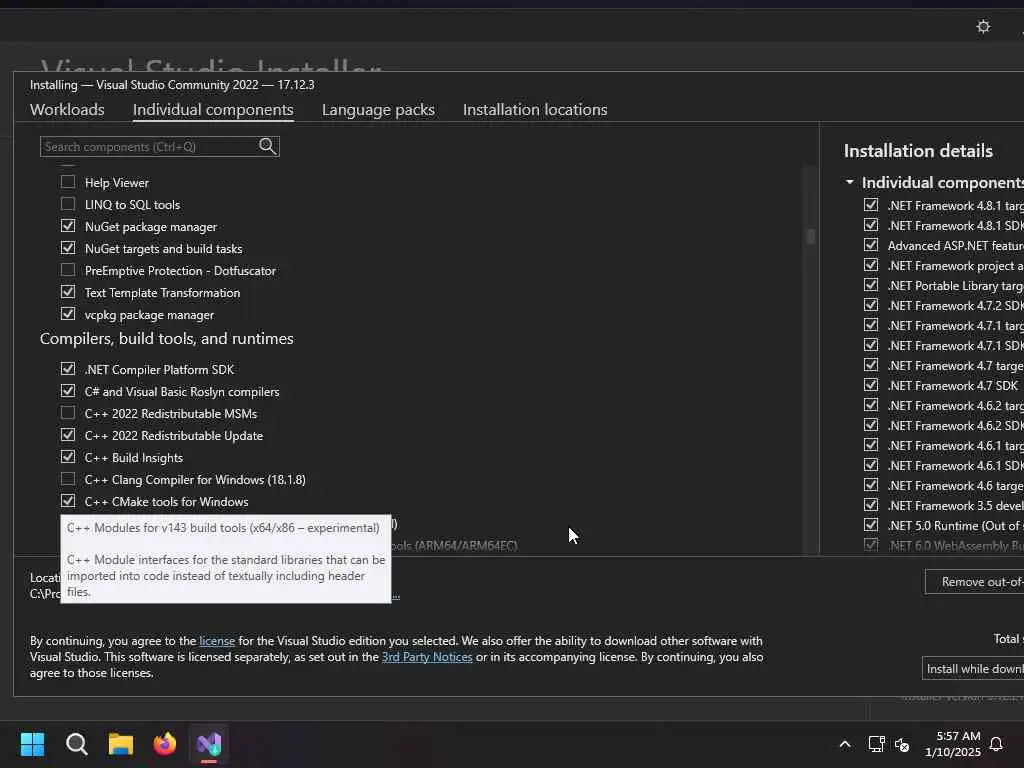Screen dimensions: 1024x768
Task: Uncheck C++ Build Insights
Action: click(68, 457)
